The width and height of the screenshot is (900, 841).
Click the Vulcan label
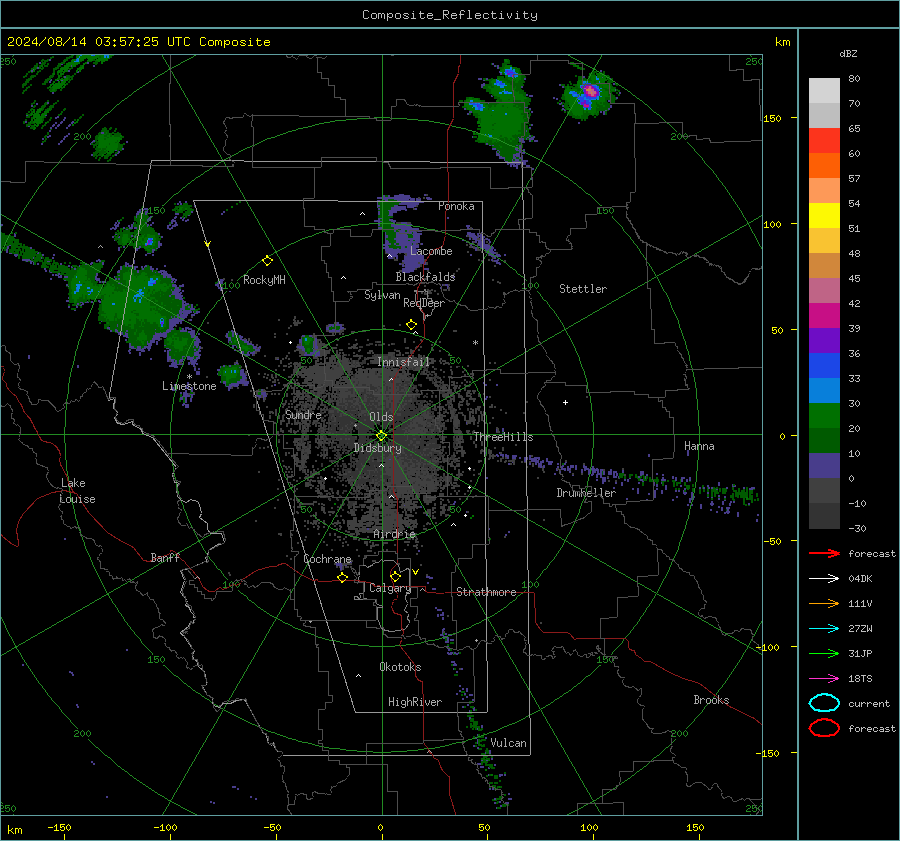[508, 743]
